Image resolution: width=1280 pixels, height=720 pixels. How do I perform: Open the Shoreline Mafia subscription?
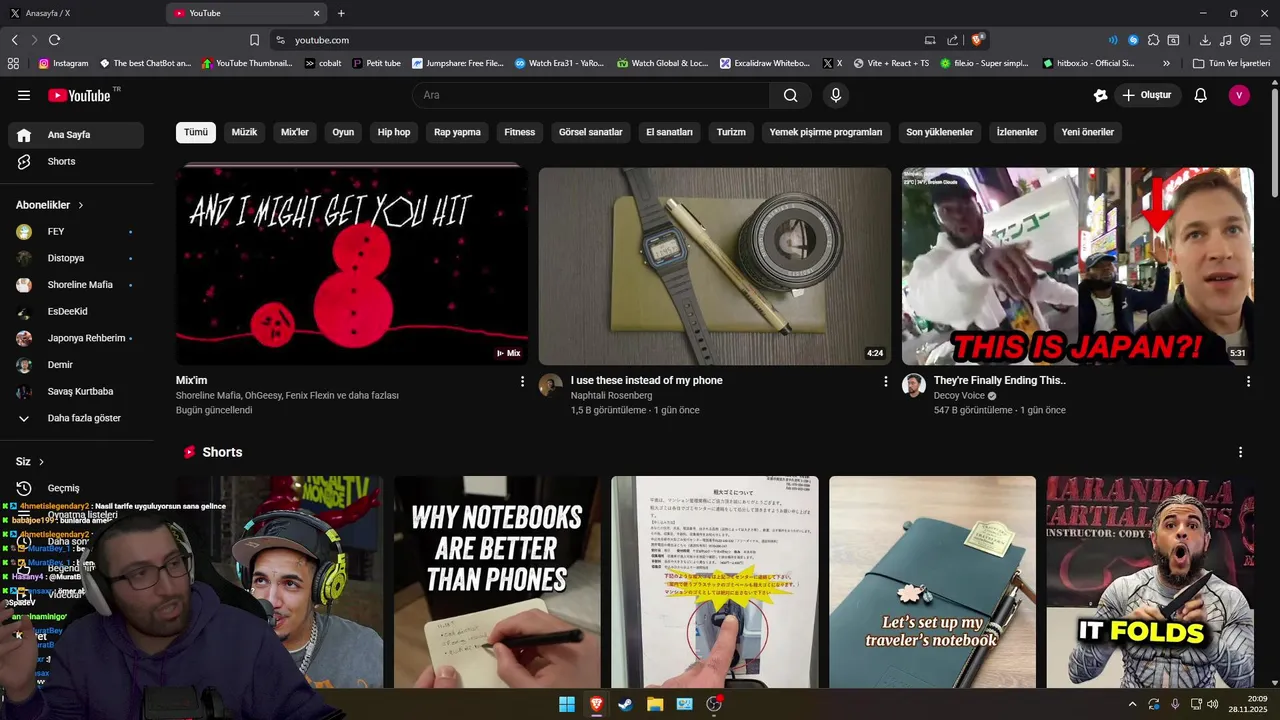point(76,285)
